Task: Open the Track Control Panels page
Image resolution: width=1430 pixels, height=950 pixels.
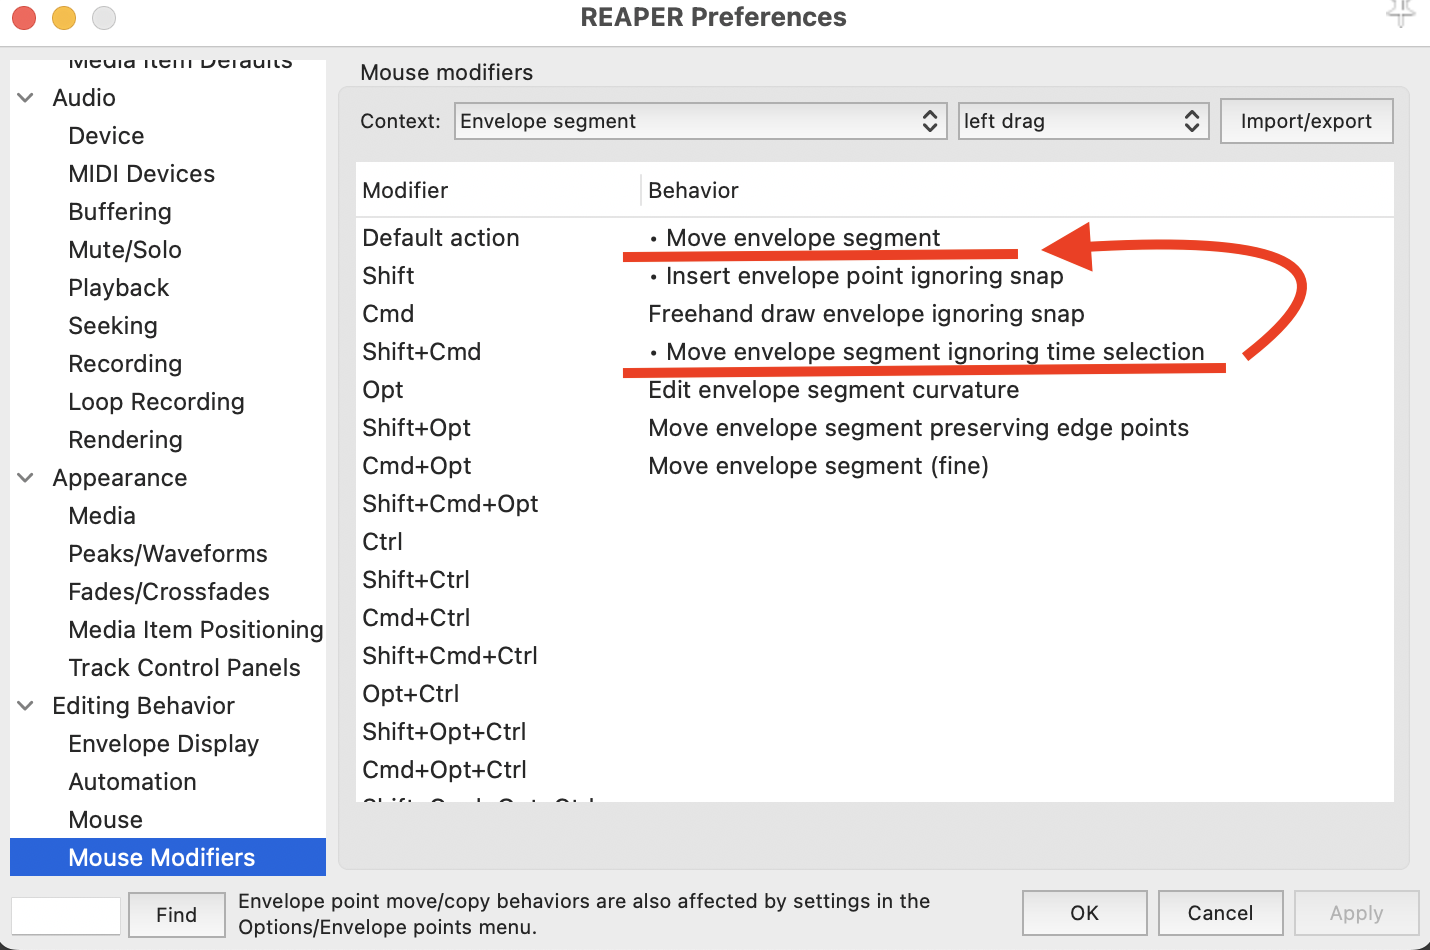Action: pyautogui.click(x=184, y=668)
